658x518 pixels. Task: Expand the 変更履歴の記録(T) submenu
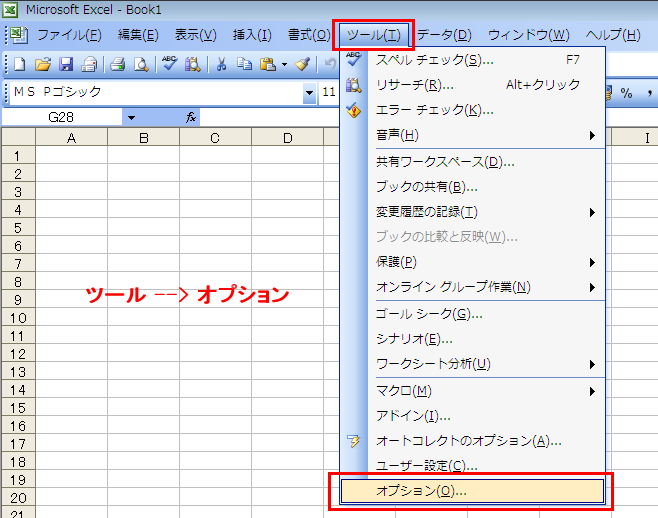[x=592, y=212]
